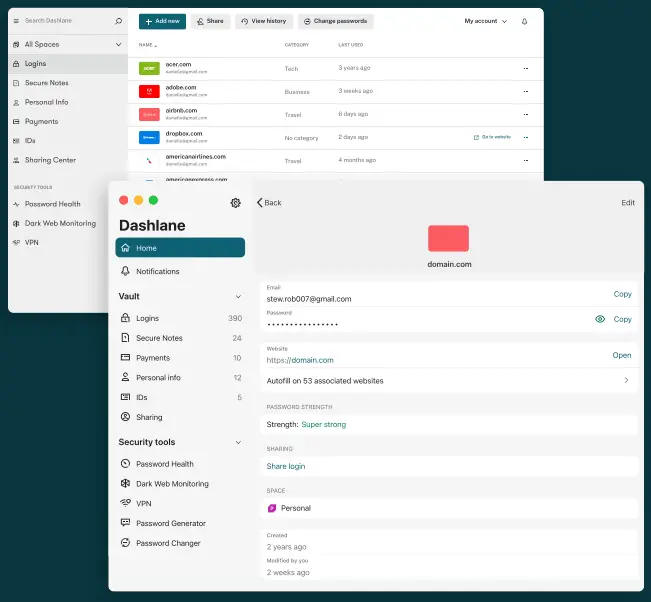
Task: Click the Sharing icon in Vault list
Action: point(125,416)
